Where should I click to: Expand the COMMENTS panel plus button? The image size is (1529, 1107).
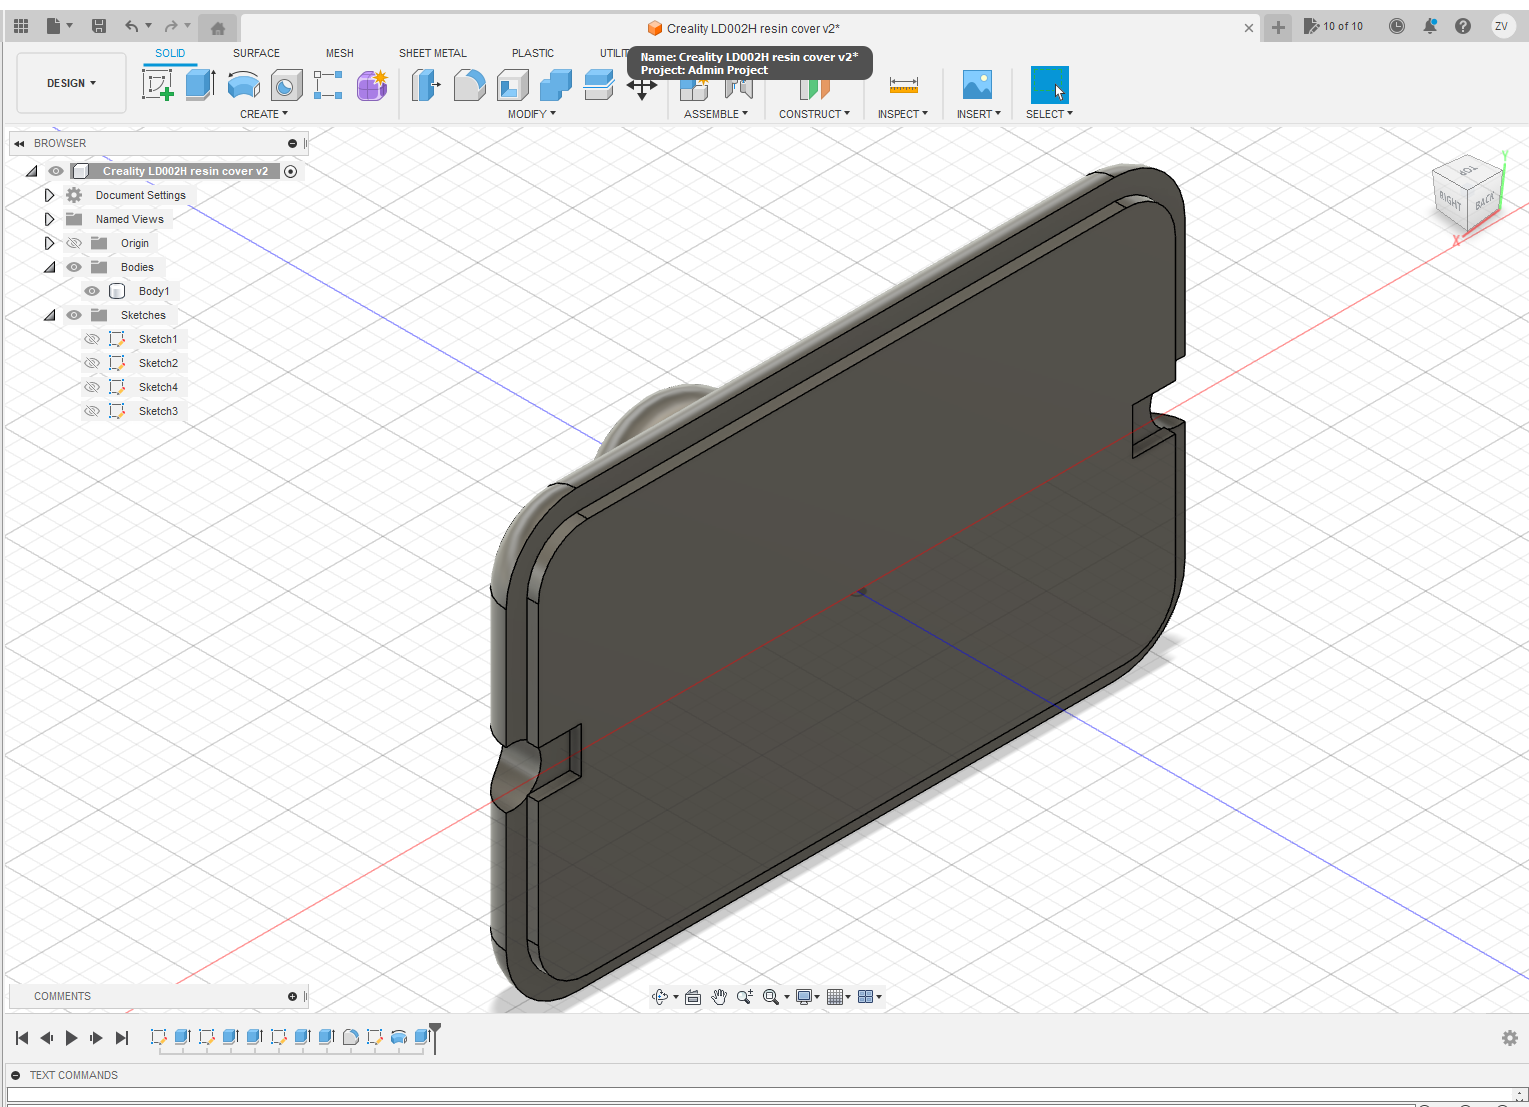pyautogui.click(x=292, y=996)
